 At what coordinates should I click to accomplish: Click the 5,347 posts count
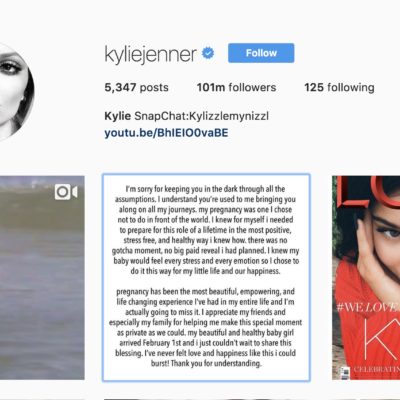tap(136, 87)
